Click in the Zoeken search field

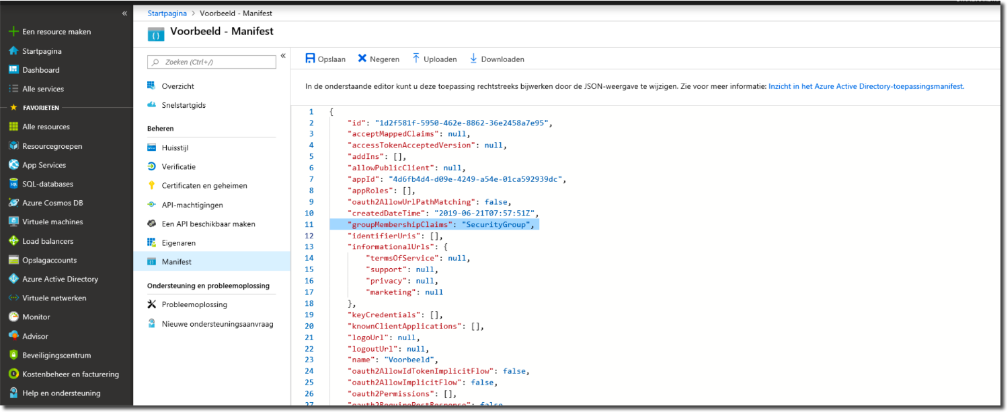(212, 59)
